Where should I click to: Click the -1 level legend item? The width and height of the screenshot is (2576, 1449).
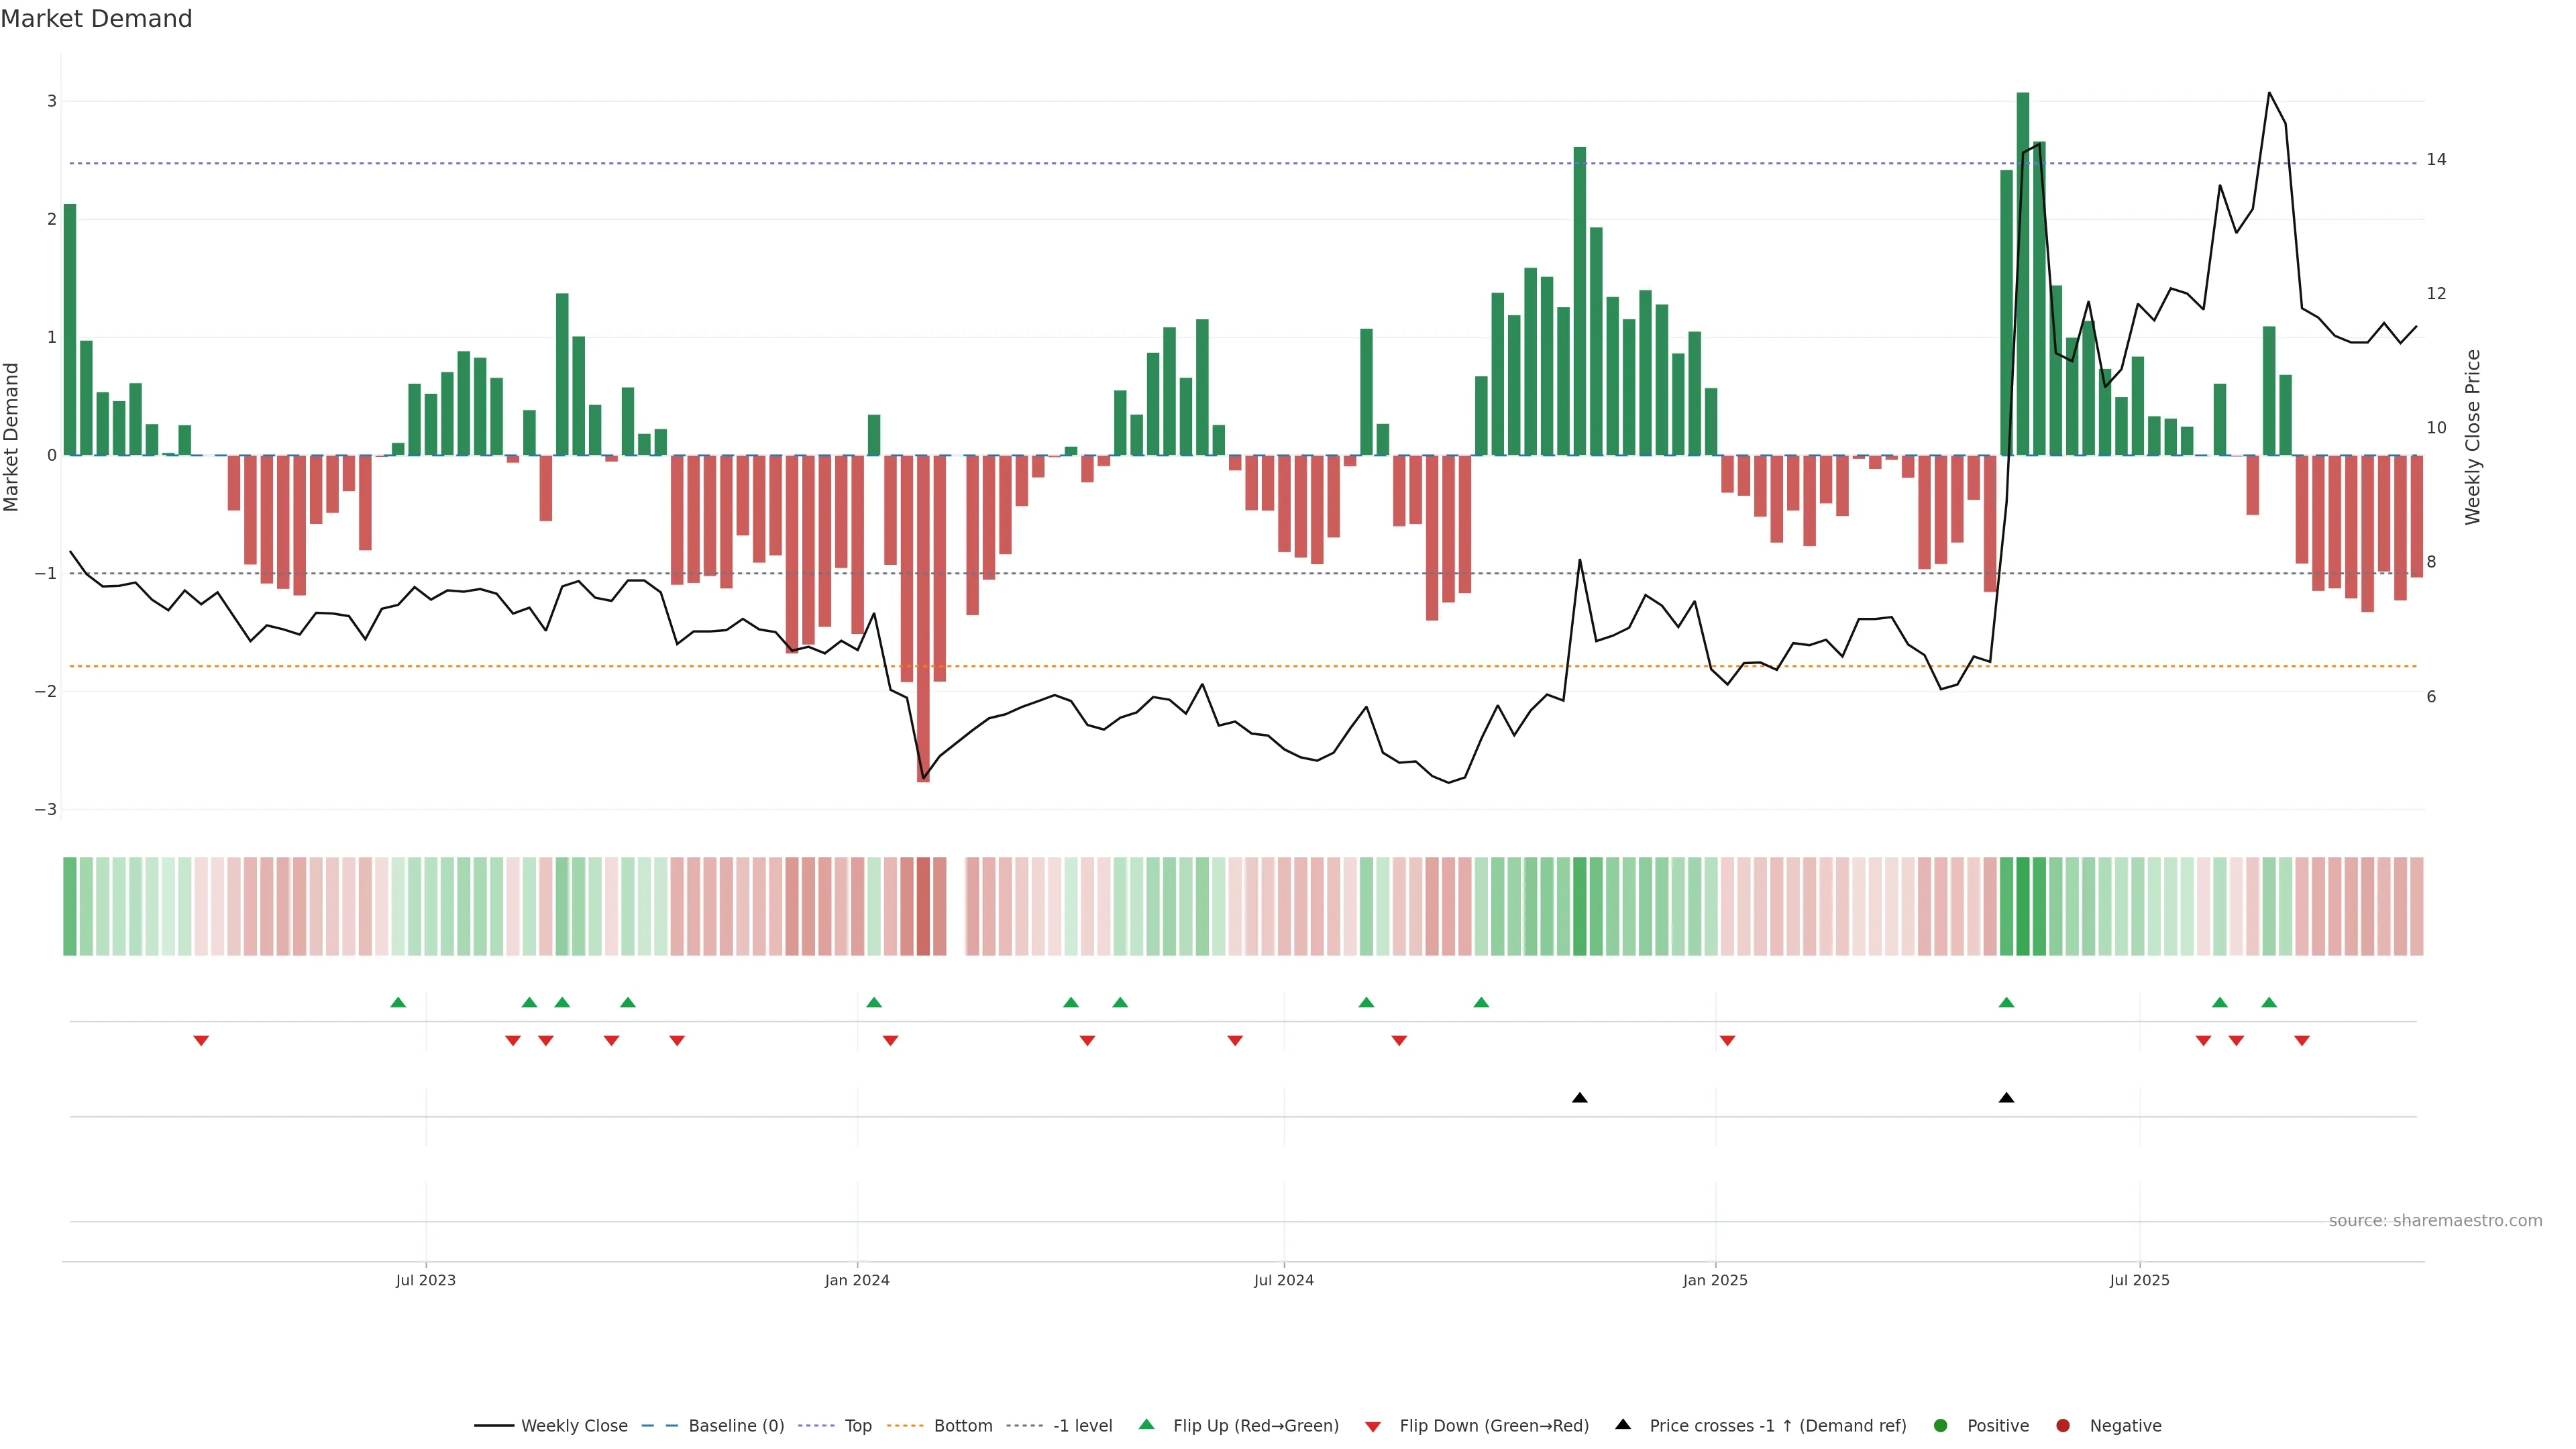1082,1426
